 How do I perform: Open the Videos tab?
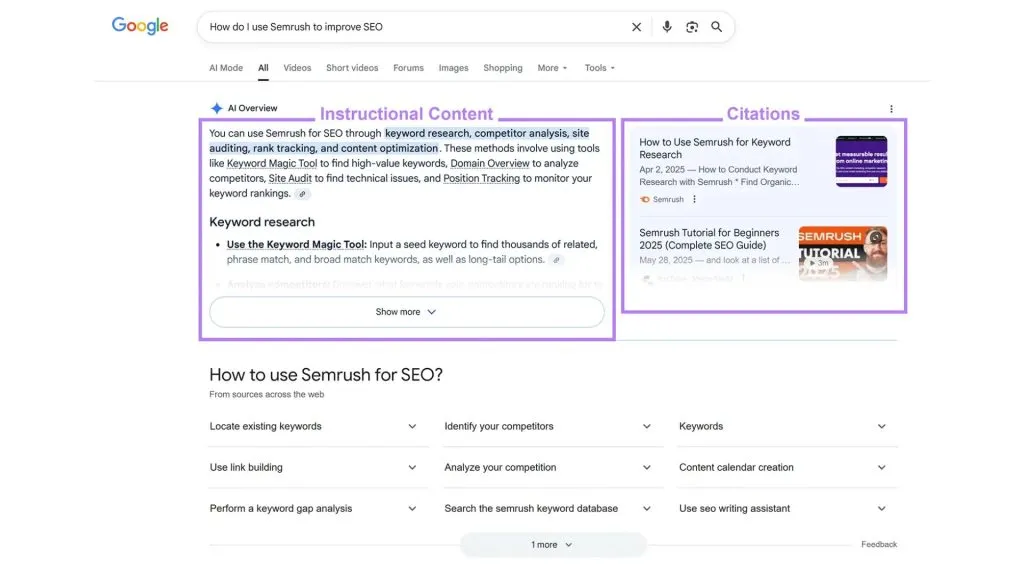(x=297, y=68)
